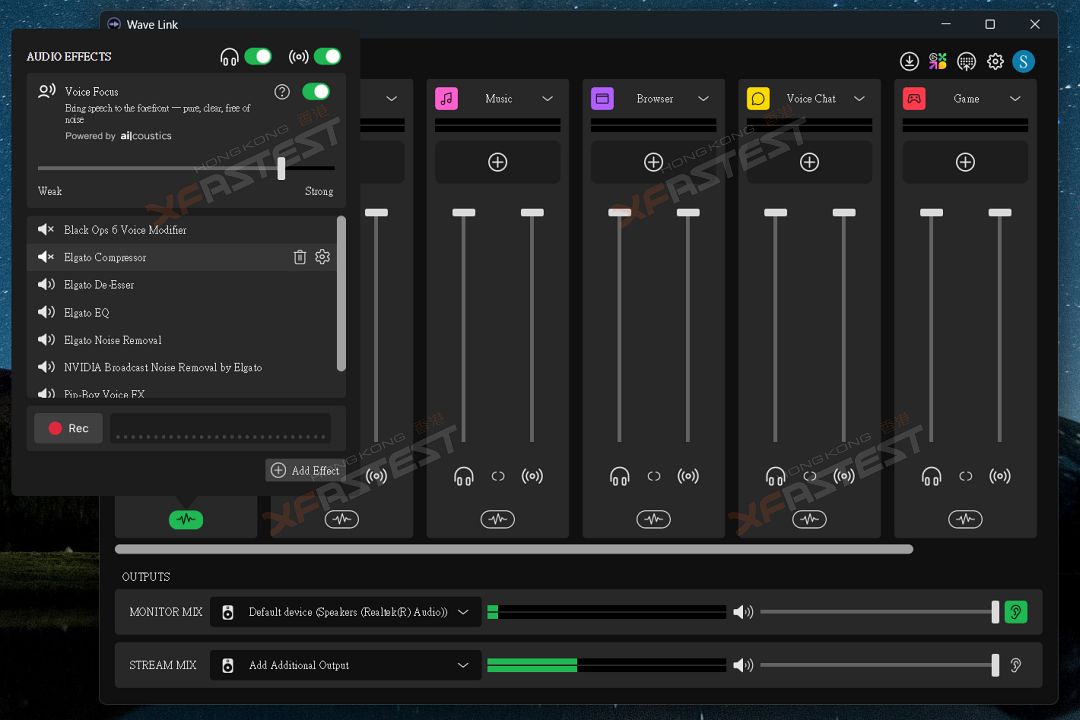The image size is (1080, 720).
Task: Select the Elgato EQ effect row
Action: pyautogui.click(x=182, y=312)
